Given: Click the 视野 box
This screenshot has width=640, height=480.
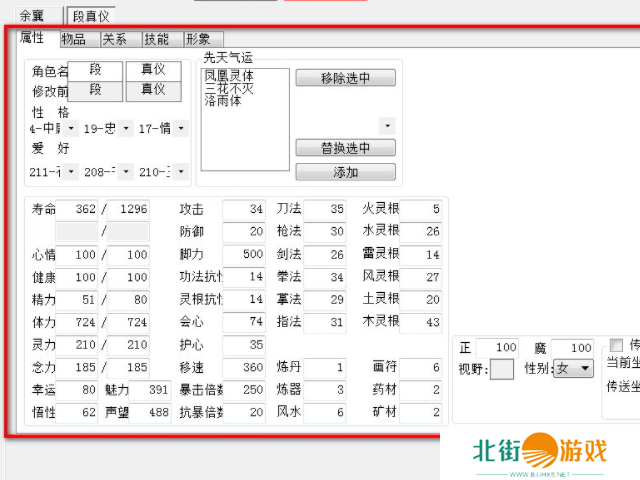Looking at the screenshot, I should coord(502,369).
